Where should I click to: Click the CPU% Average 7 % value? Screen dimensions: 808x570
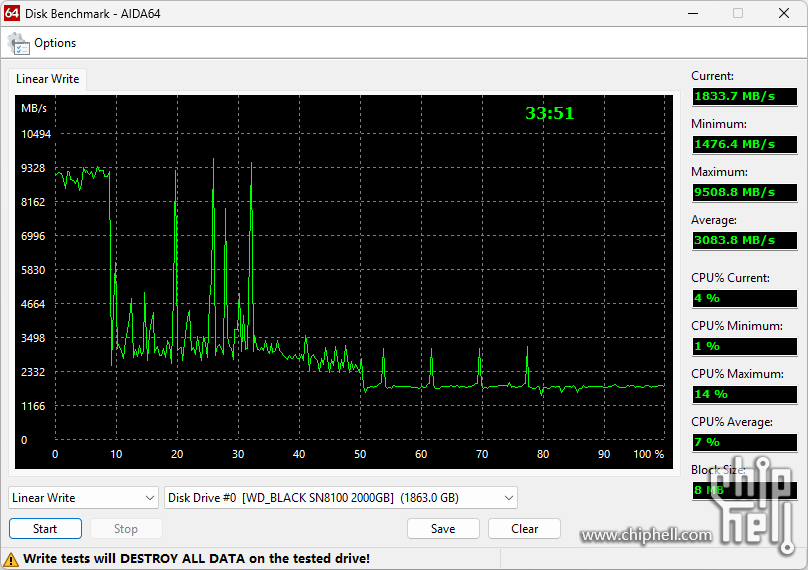click(x=745, y=442)
